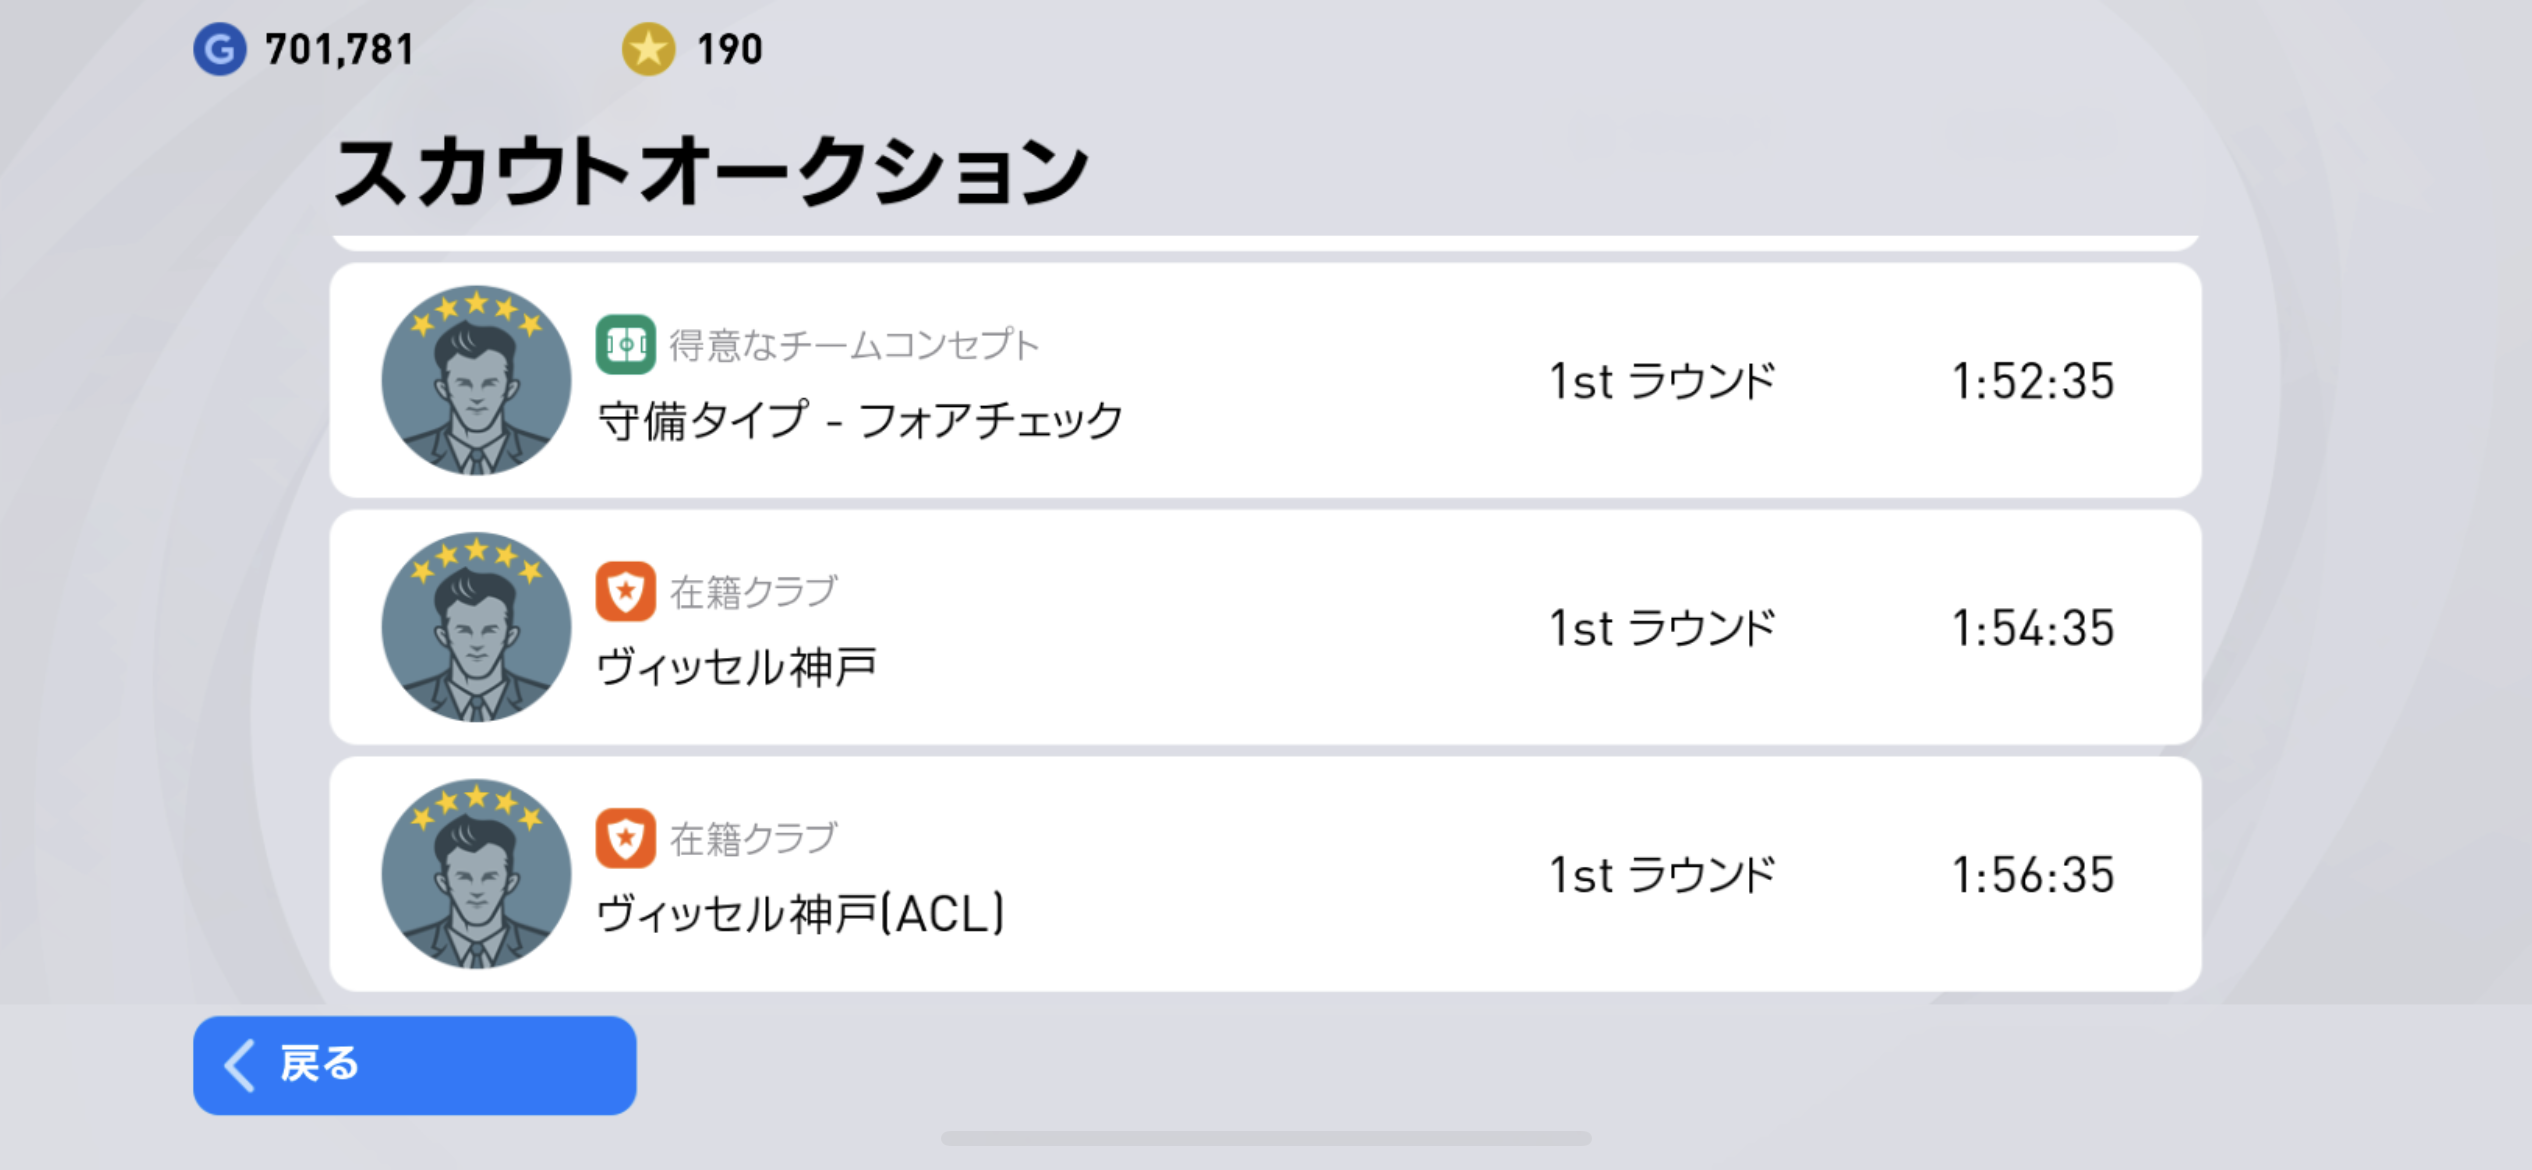Tap the orange club badge beside ヴィッセル神戸(ACL)
Screen dimensions: 2532x1170
(626, 838)
